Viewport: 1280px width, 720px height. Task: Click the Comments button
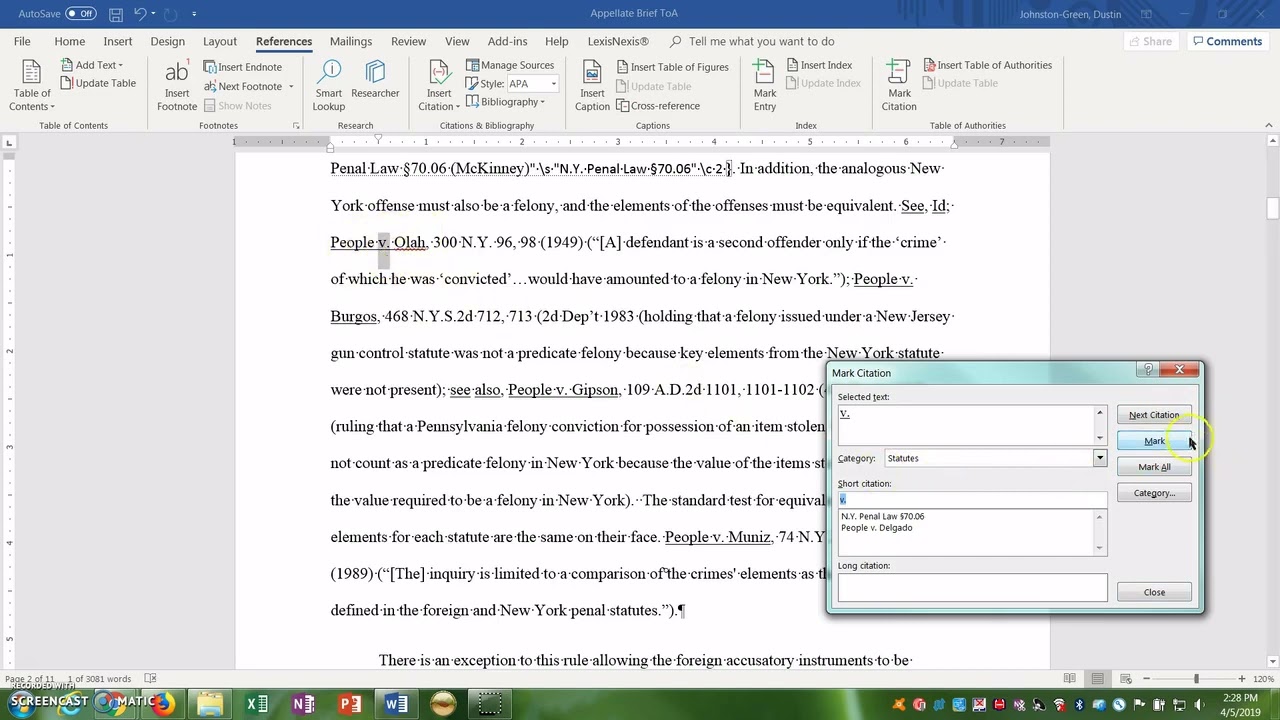[1227, 41]
